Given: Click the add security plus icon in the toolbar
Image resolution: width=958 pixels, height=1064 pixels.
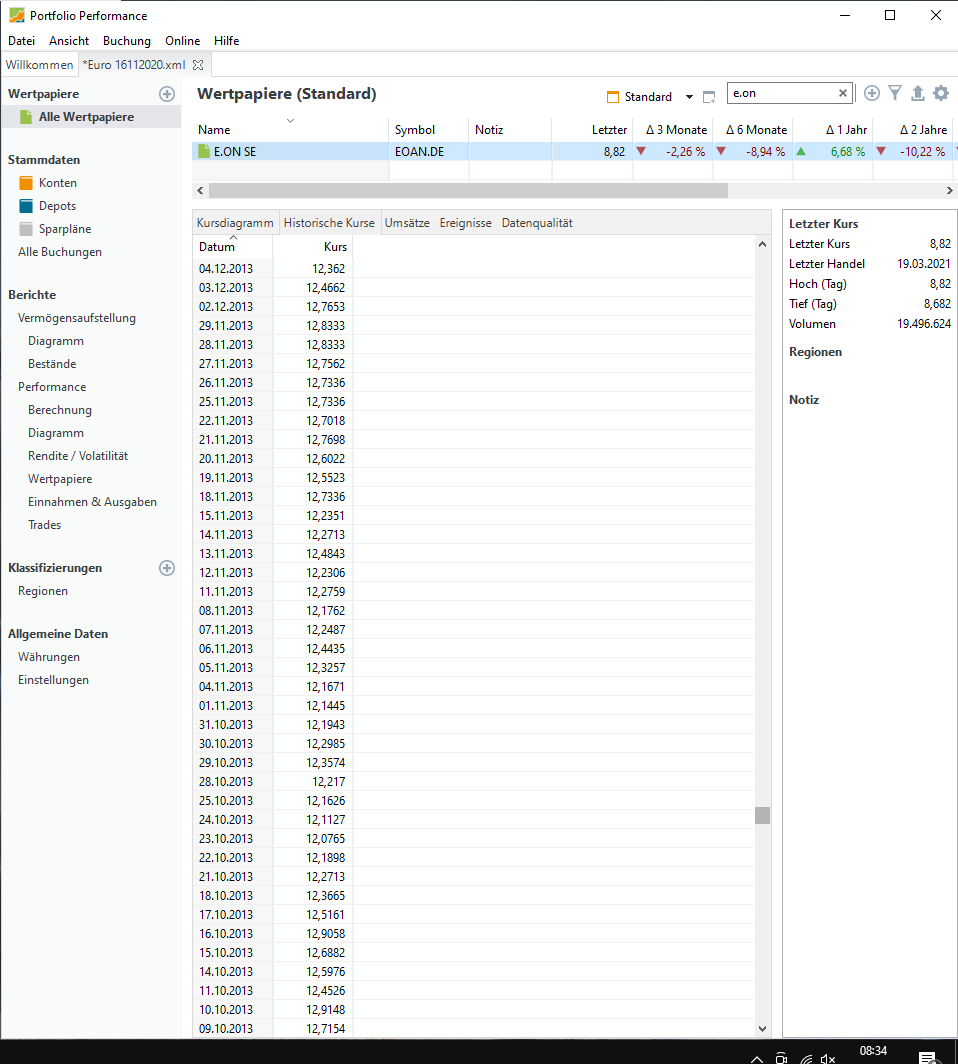Looking at the screenshot, I should click(x=872, y=93).
